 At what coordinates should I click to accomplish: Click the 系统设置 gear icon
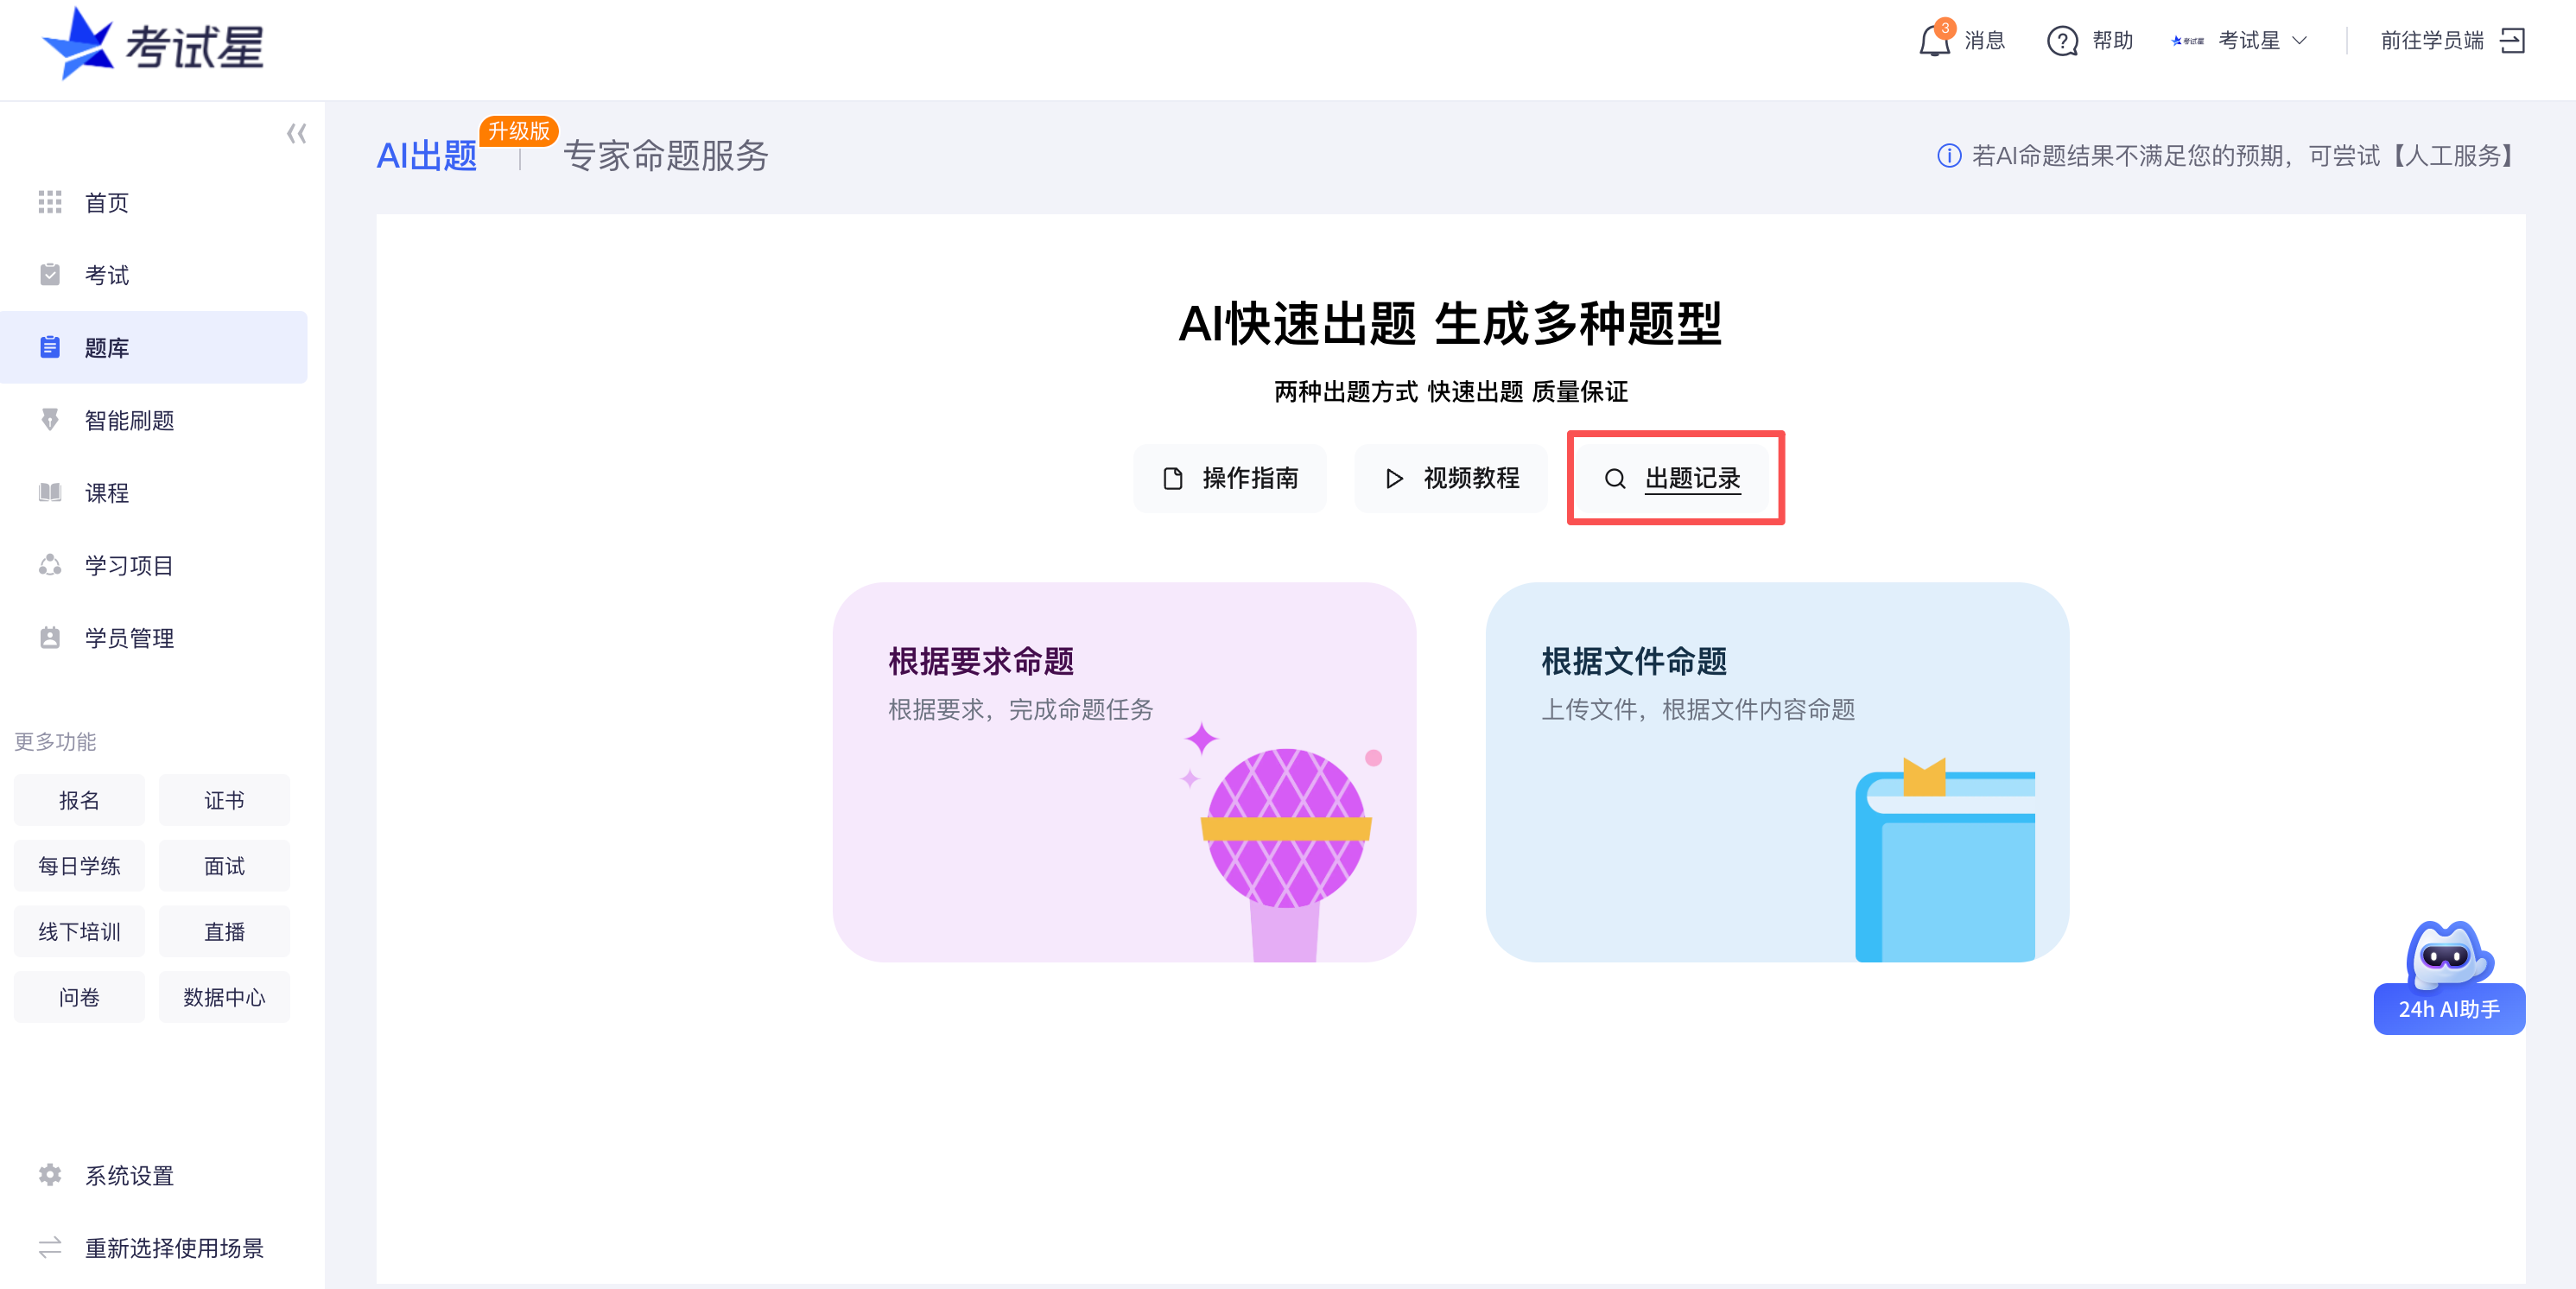click(x=50, y=1175)
